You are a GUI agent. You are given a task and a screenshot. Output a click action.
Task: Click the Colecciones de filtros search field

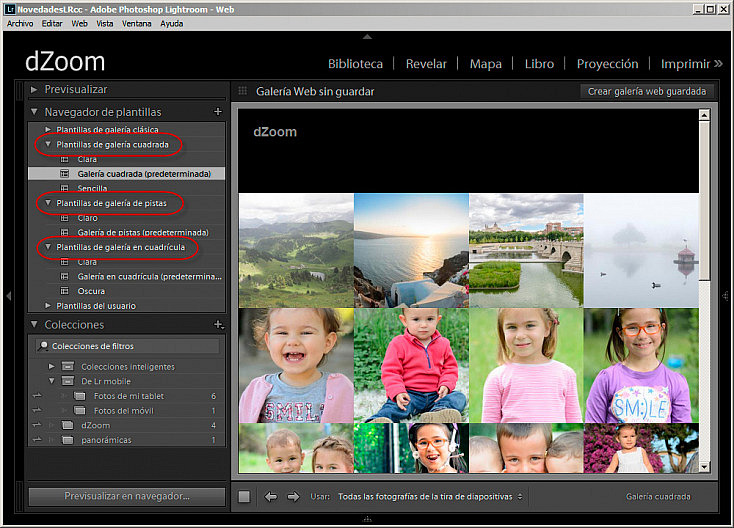(127, 346)
